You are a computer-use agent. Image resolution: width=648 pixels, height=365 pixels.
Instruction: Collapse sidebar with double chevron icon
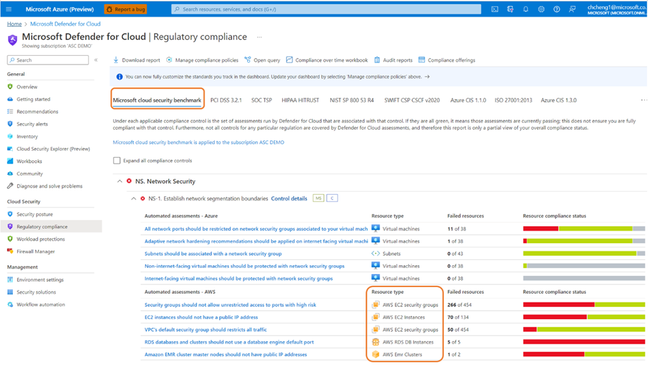(x=96, y=60)
